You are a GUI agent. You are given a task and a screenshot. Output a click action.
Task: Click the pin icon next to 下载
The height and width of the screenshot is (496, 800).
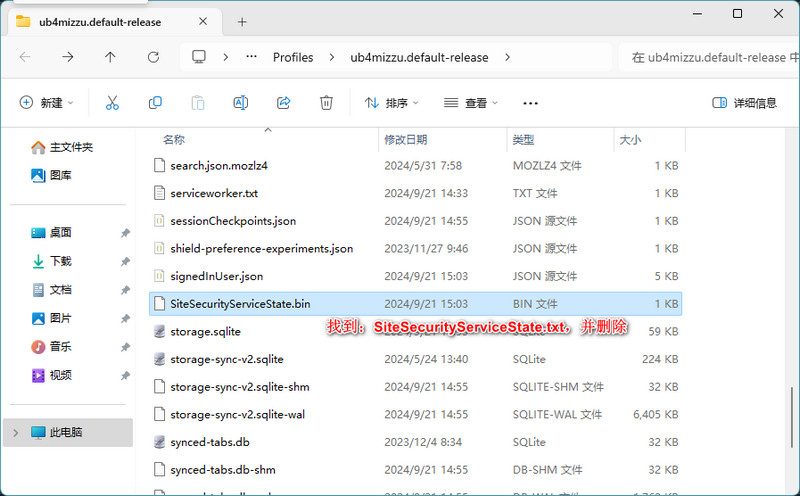pyautogui.click(x=125, y=262)
